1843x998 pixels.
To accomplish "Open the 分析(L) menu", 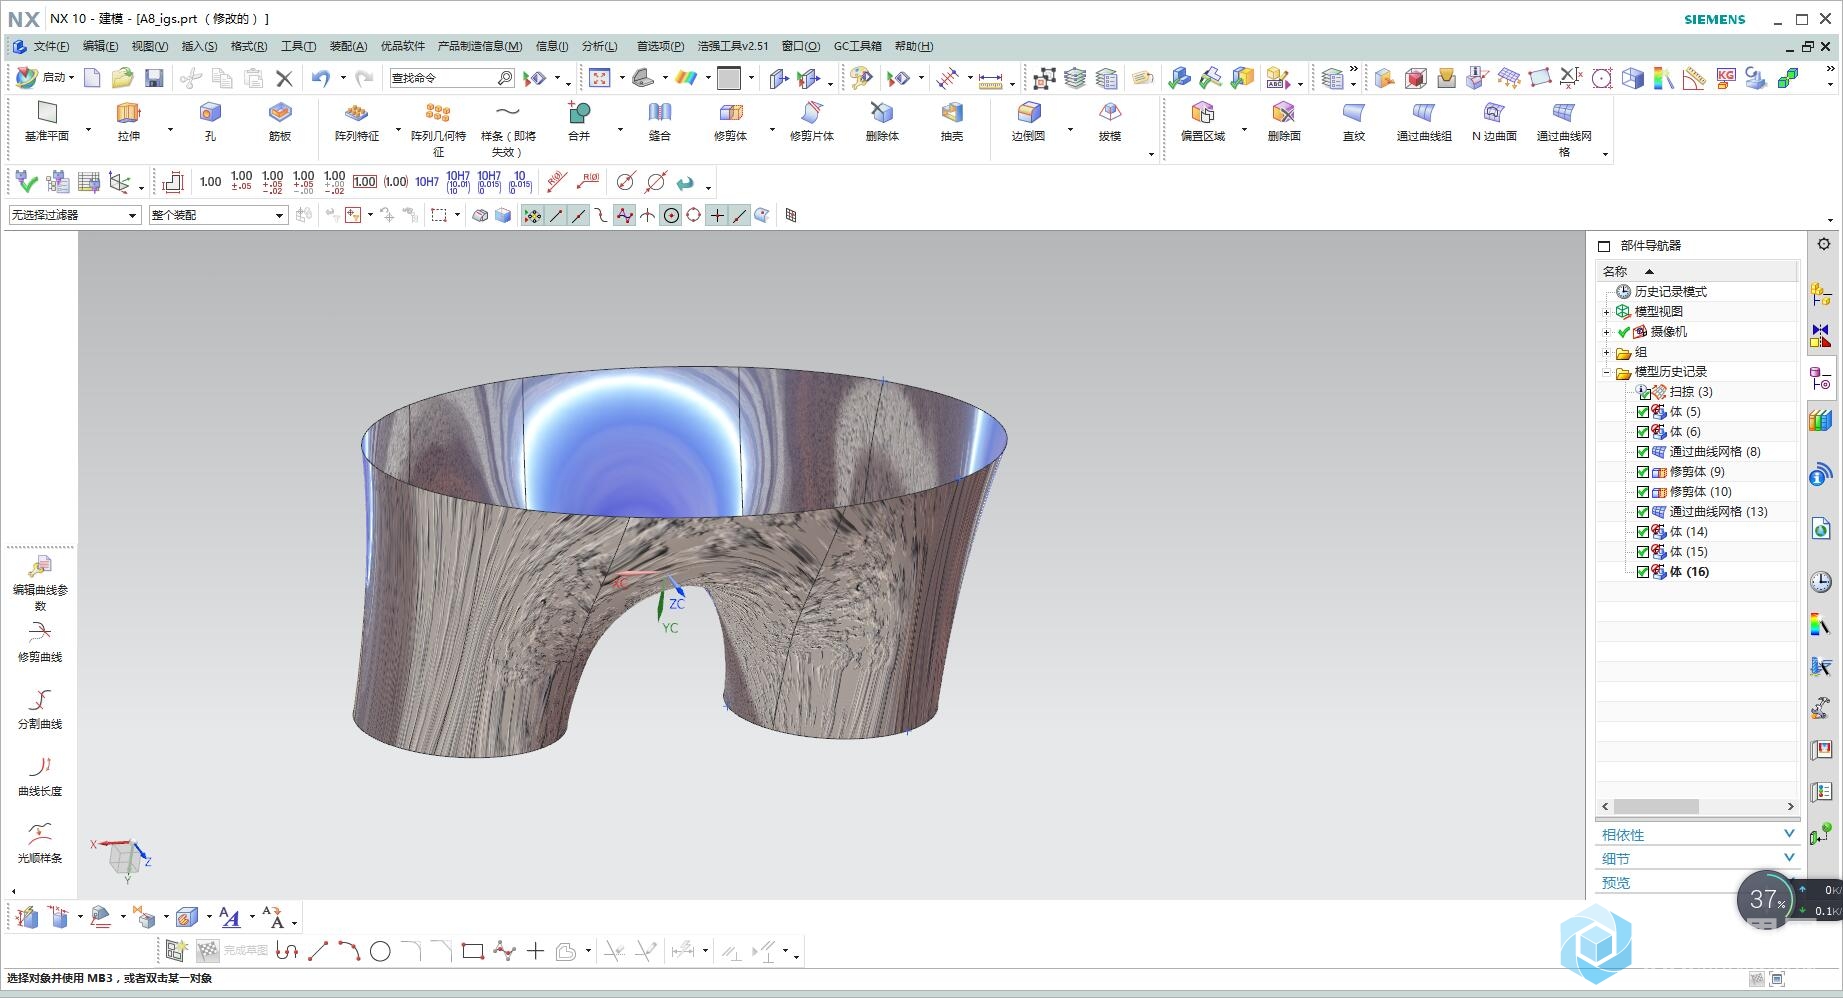I will [x=599, y=46].
